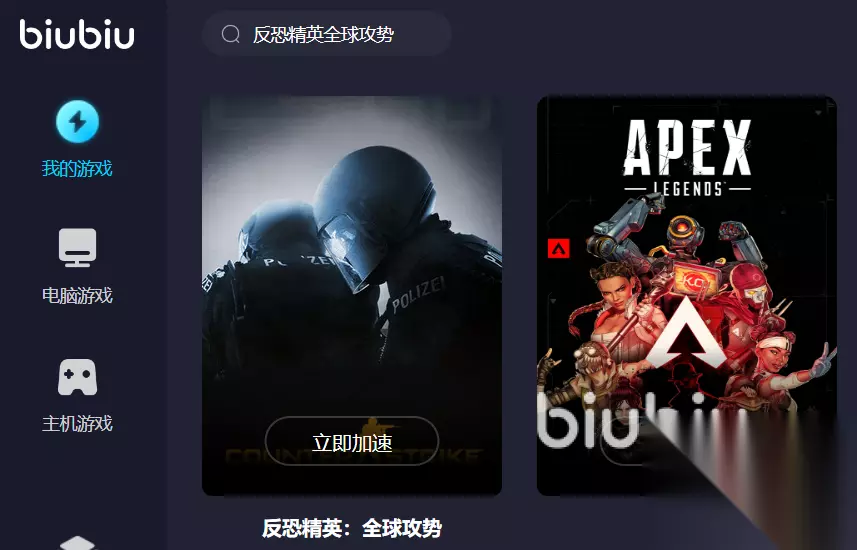Switch to the 电脑游戏 text label

pyautogui.click(x=77, y=296)
